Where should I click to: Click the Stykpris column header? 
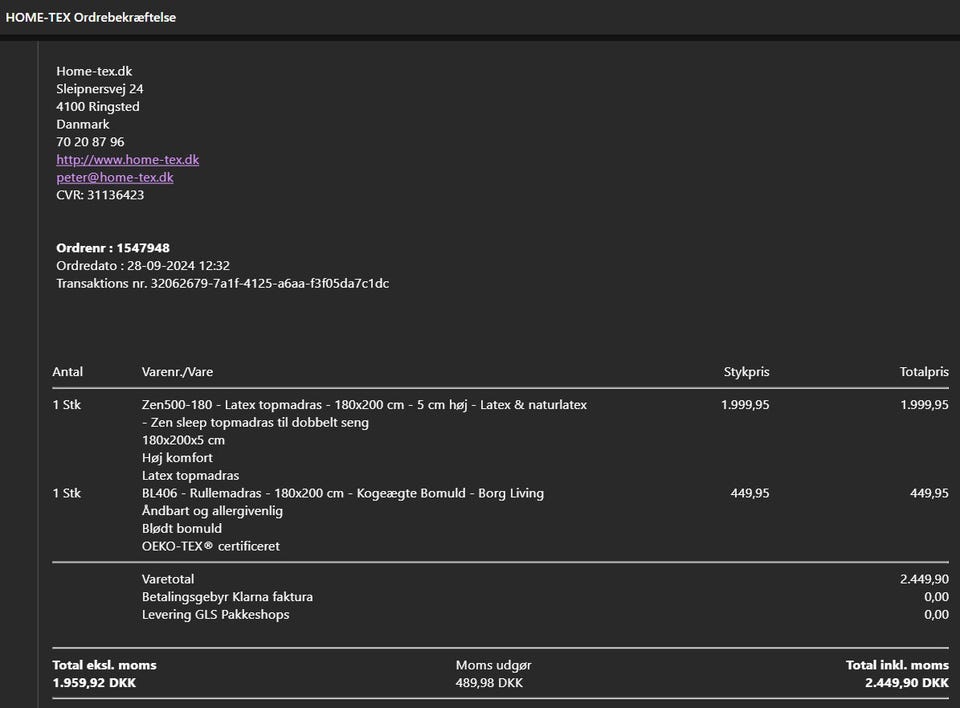pos(746,372)
